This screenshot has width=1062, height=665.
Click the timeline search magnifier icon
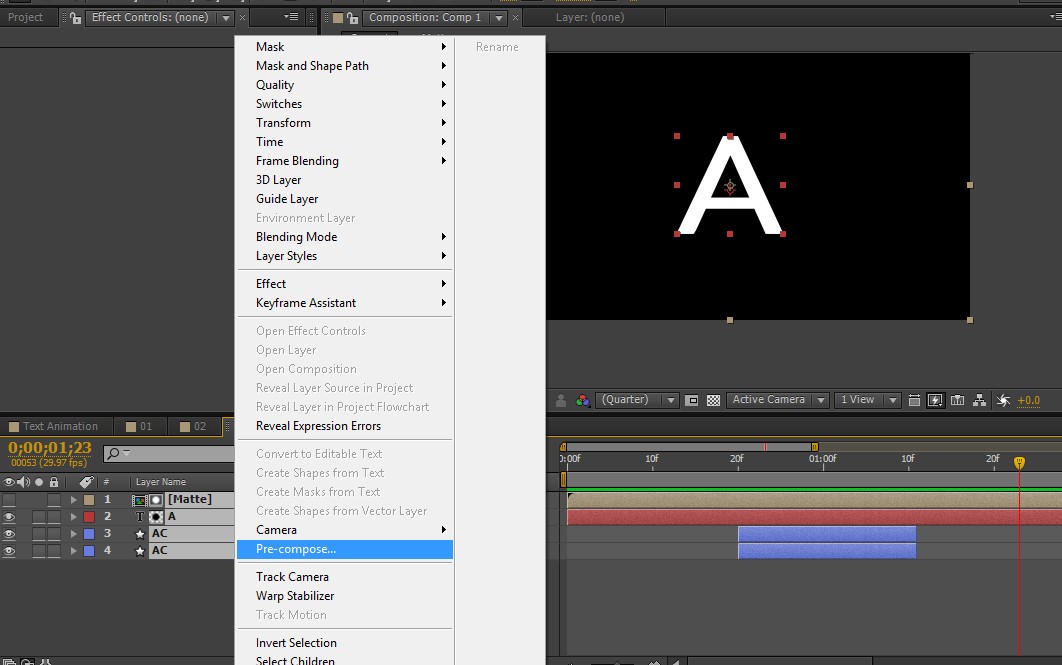tap(114, 453)
